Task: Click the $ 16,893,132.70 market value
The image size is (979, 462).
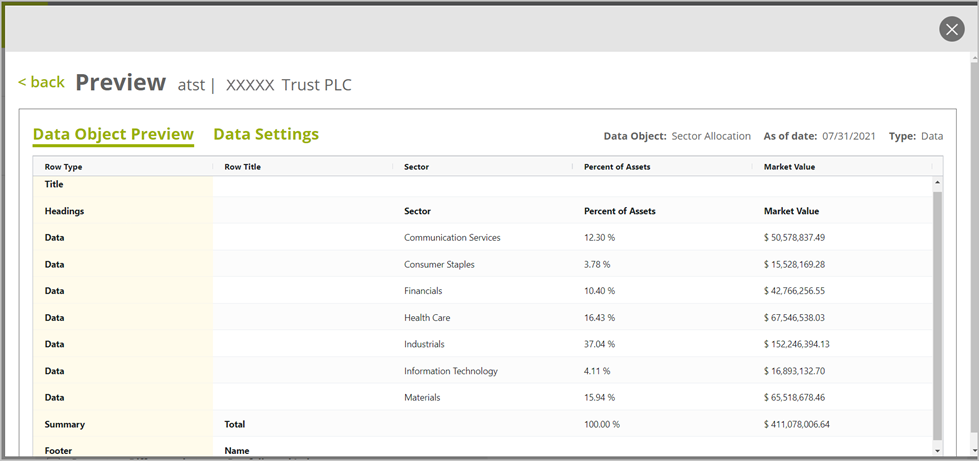Action: pyautogui.click(x=794, y=371)
